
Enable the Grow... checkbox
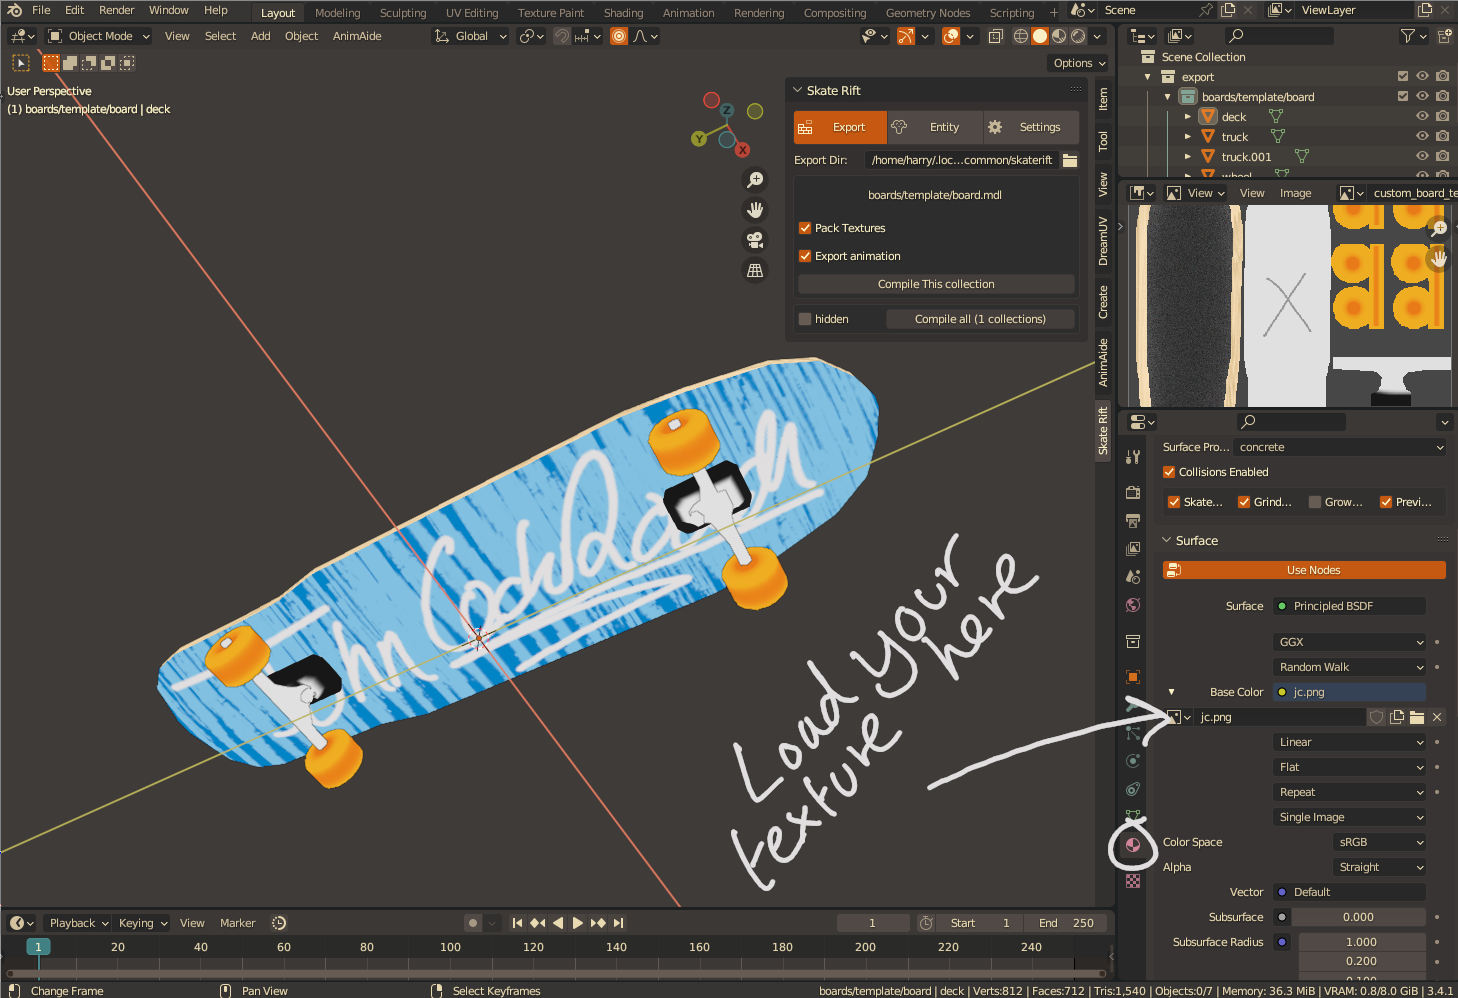1315,502
